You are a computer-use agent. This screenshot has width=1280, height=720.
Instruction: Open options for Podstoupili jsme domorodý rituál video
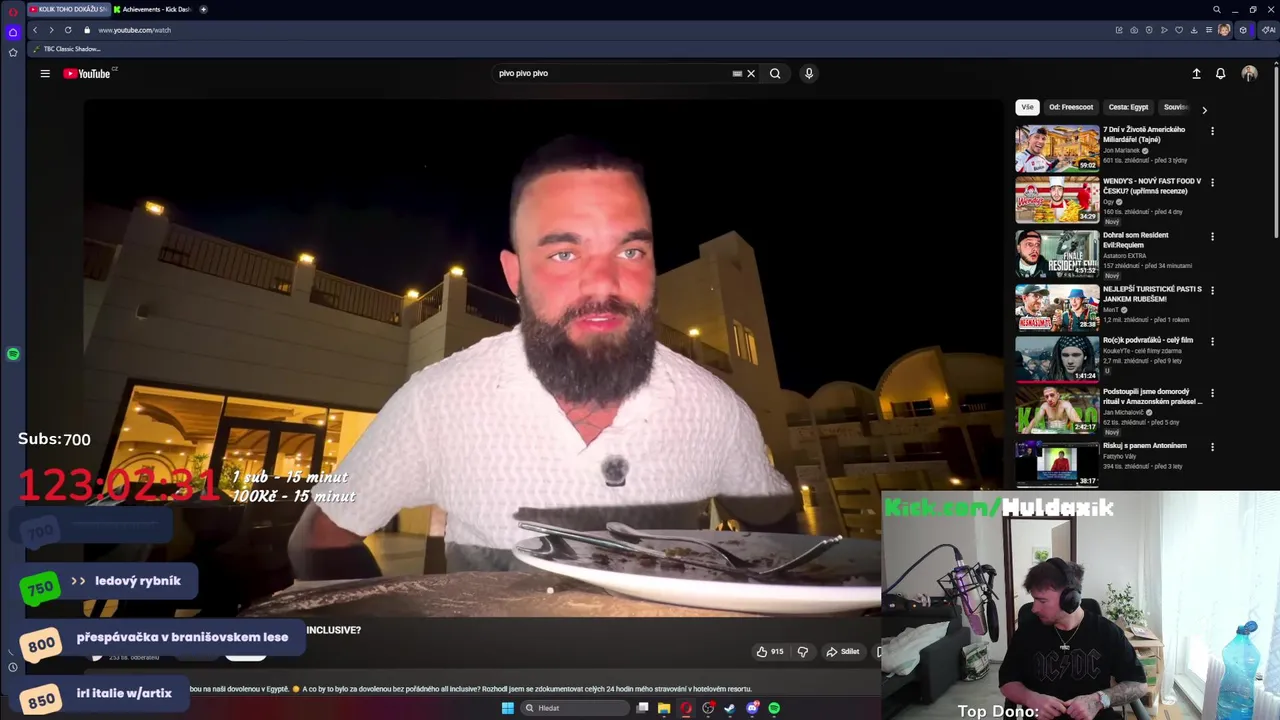[1212, 394]
